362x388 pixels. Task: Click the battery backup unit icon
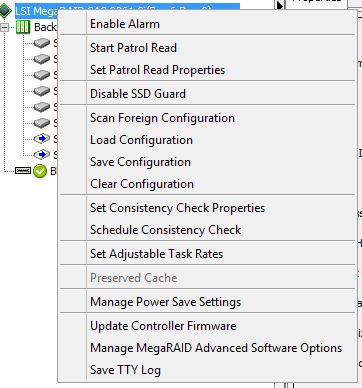pos(23,171)
